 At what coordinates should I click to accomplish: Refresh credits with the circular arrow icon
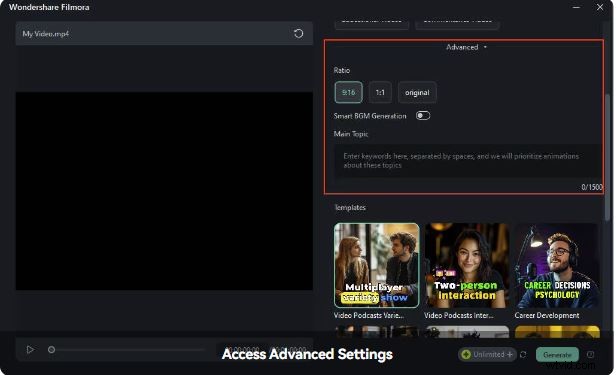point(523,355)
